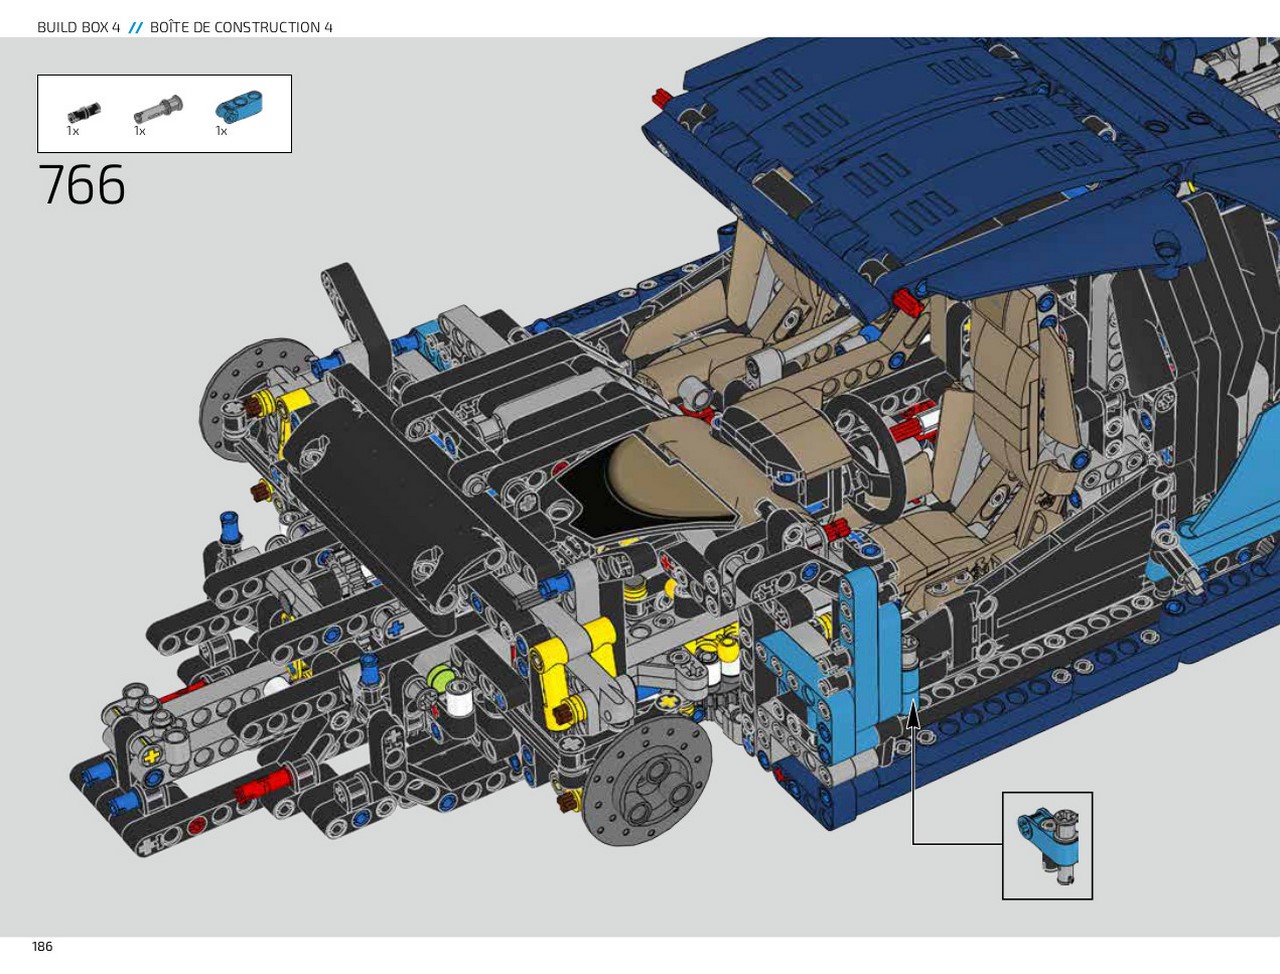This screenshot has height=974, width=1280.
Task: Click the 1x quantity under grey axle pin
Action: click(x=140, y=131)
